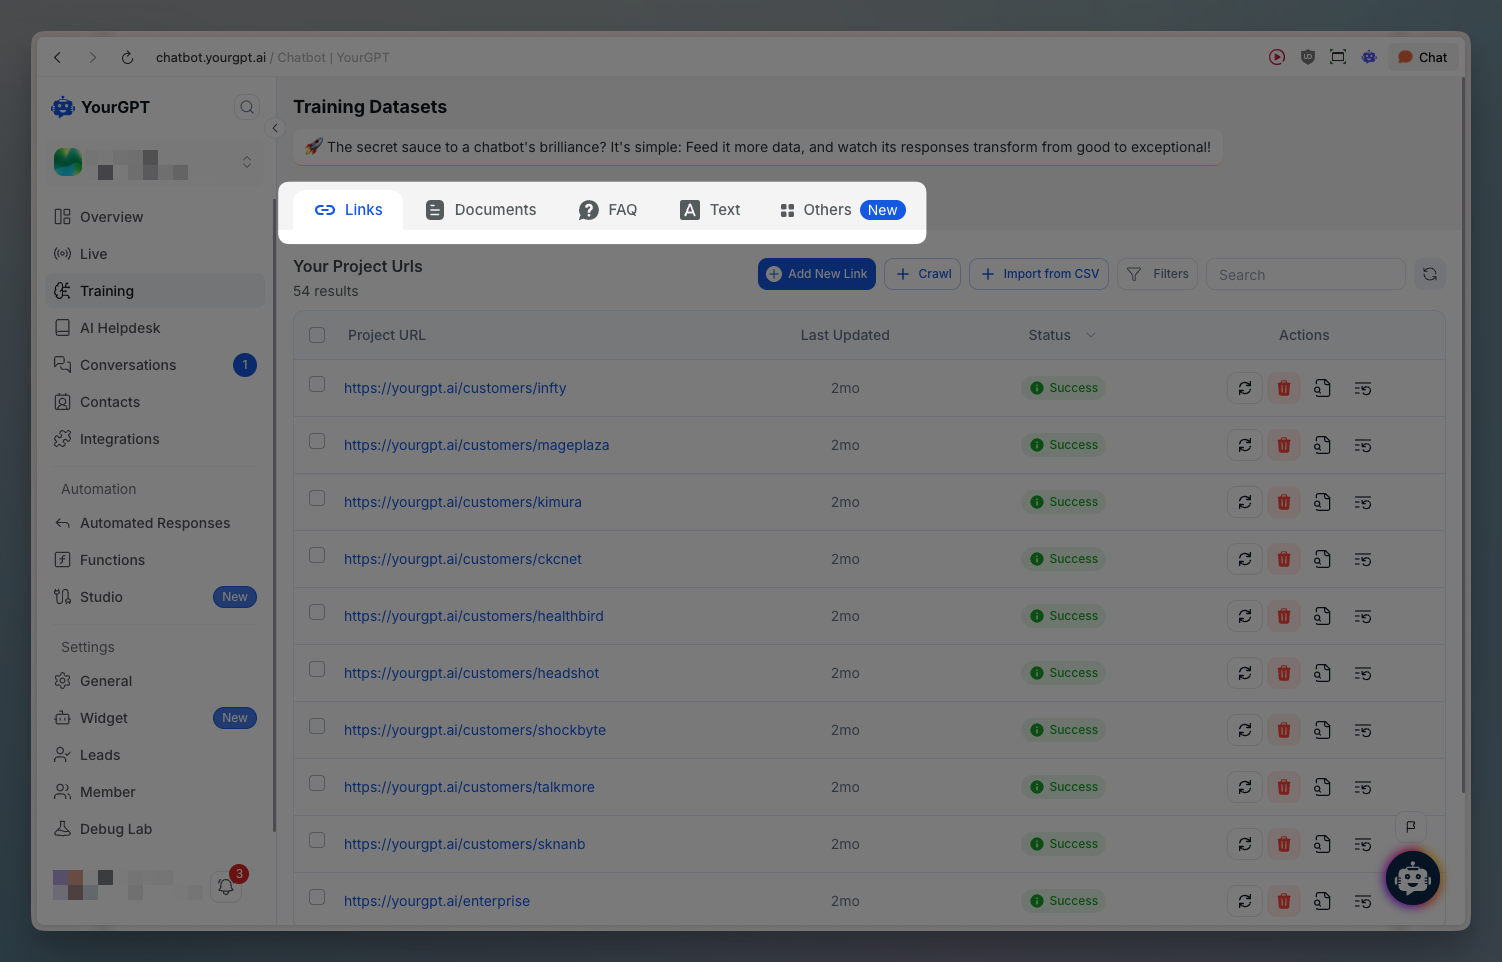1502x962 pixels.
Task: Delete the infty customer URL row
Action: point(1284,388)
